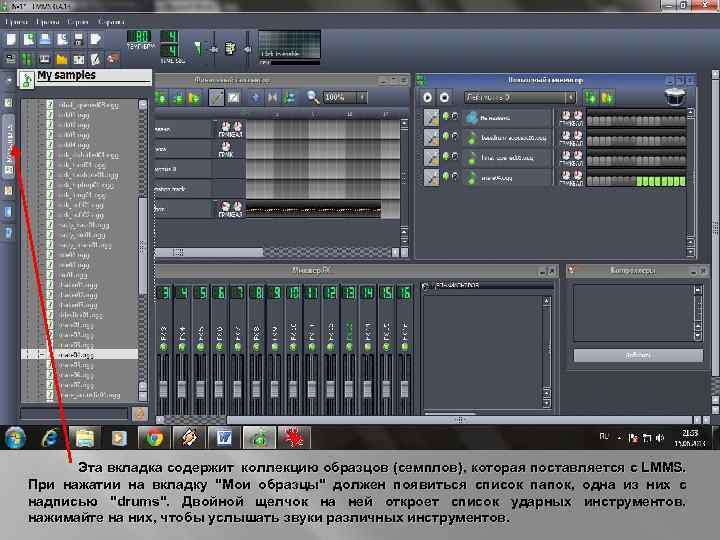The height and width of the screenshot is (540, 720).
Task: Click the time signature numerator display
Action: click(x=169, y=37)
